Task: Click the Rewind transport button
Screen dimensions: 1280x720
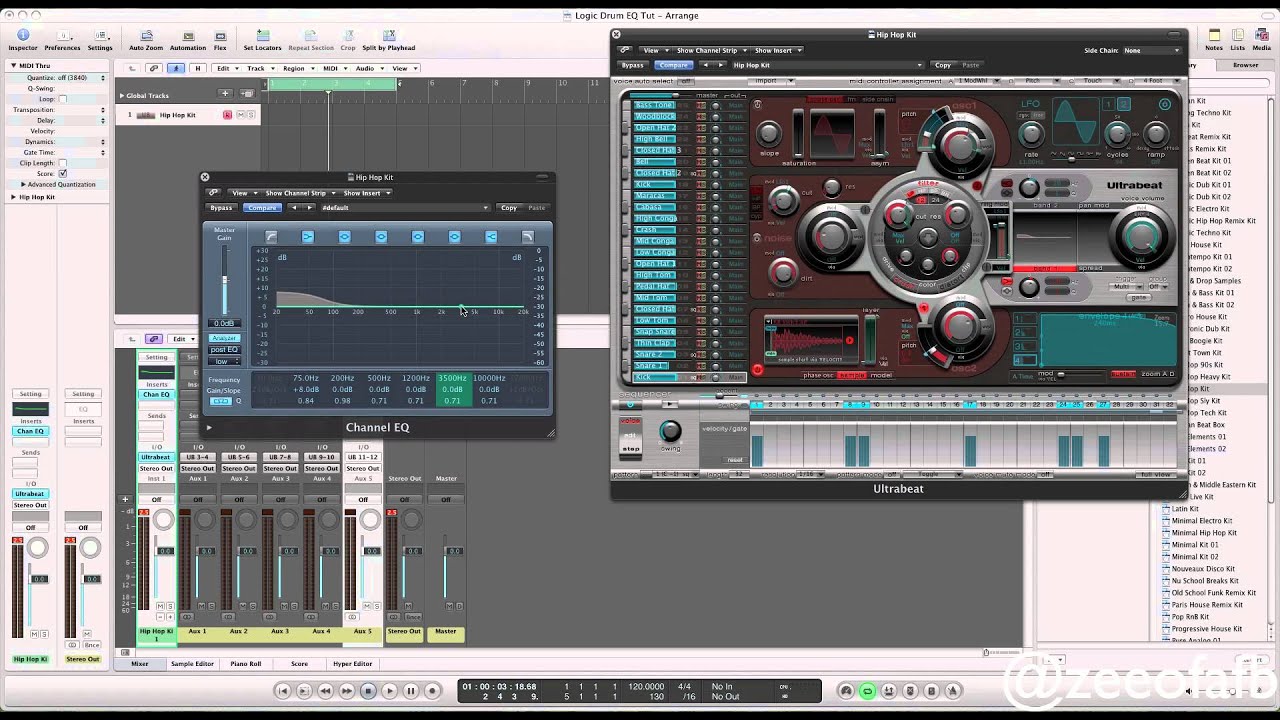Action: 325,690
